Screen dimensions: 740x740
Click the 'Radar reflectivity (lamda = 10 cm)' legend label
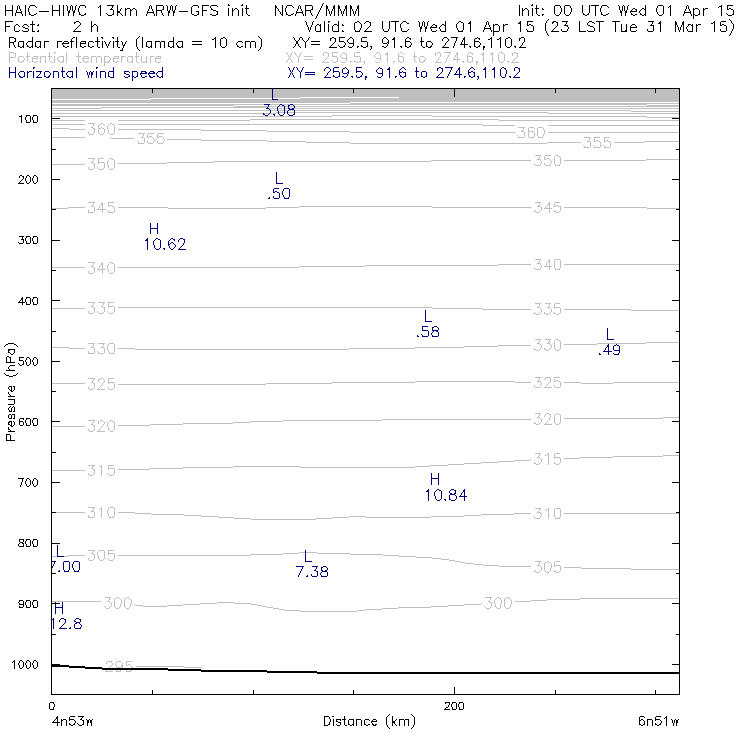(x=135, y=43)
